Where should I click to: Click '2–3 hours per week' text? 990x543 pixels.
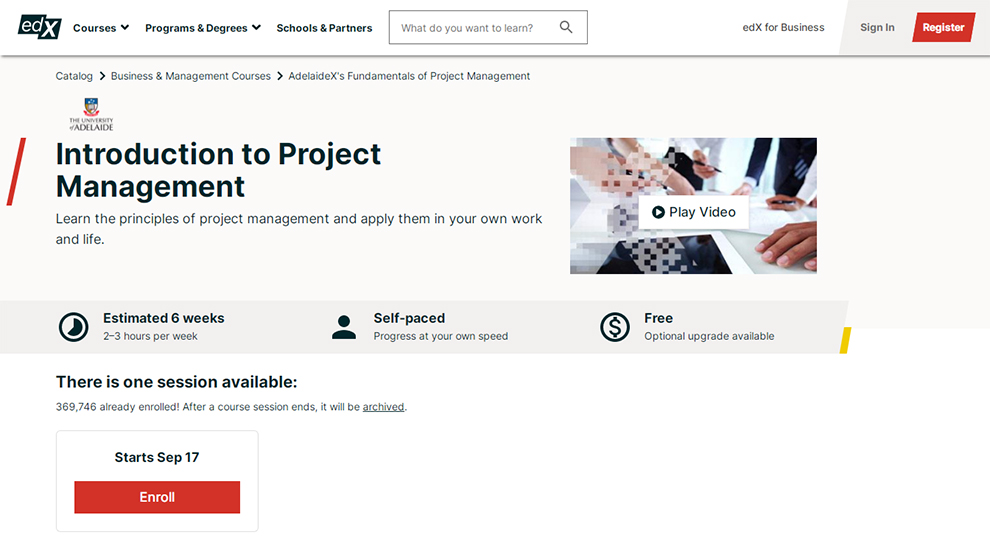150,336
